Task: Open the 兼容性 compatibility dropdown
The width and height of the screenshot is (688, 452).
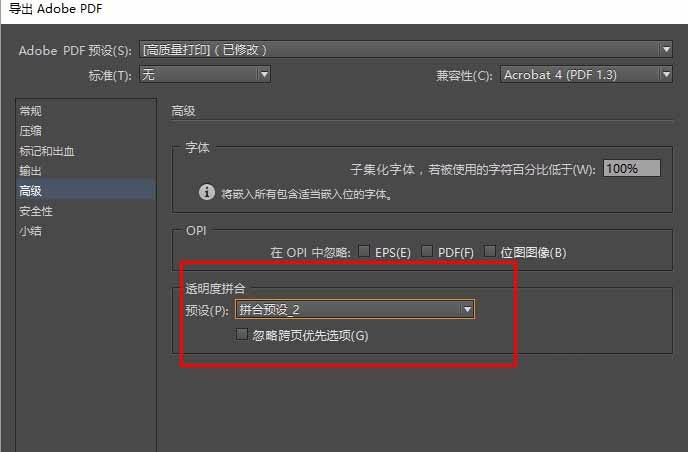Action: coord(586,75)
